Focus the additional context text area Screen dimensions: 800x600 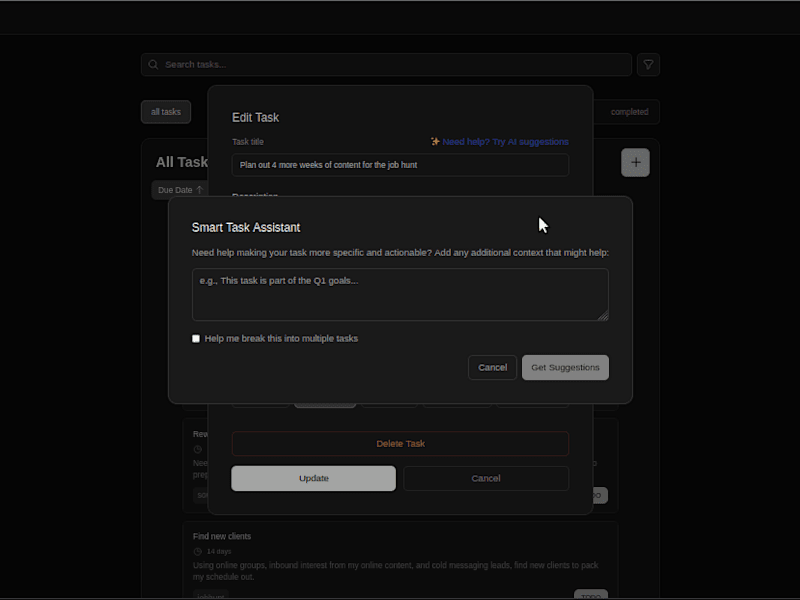click(400, 294)
